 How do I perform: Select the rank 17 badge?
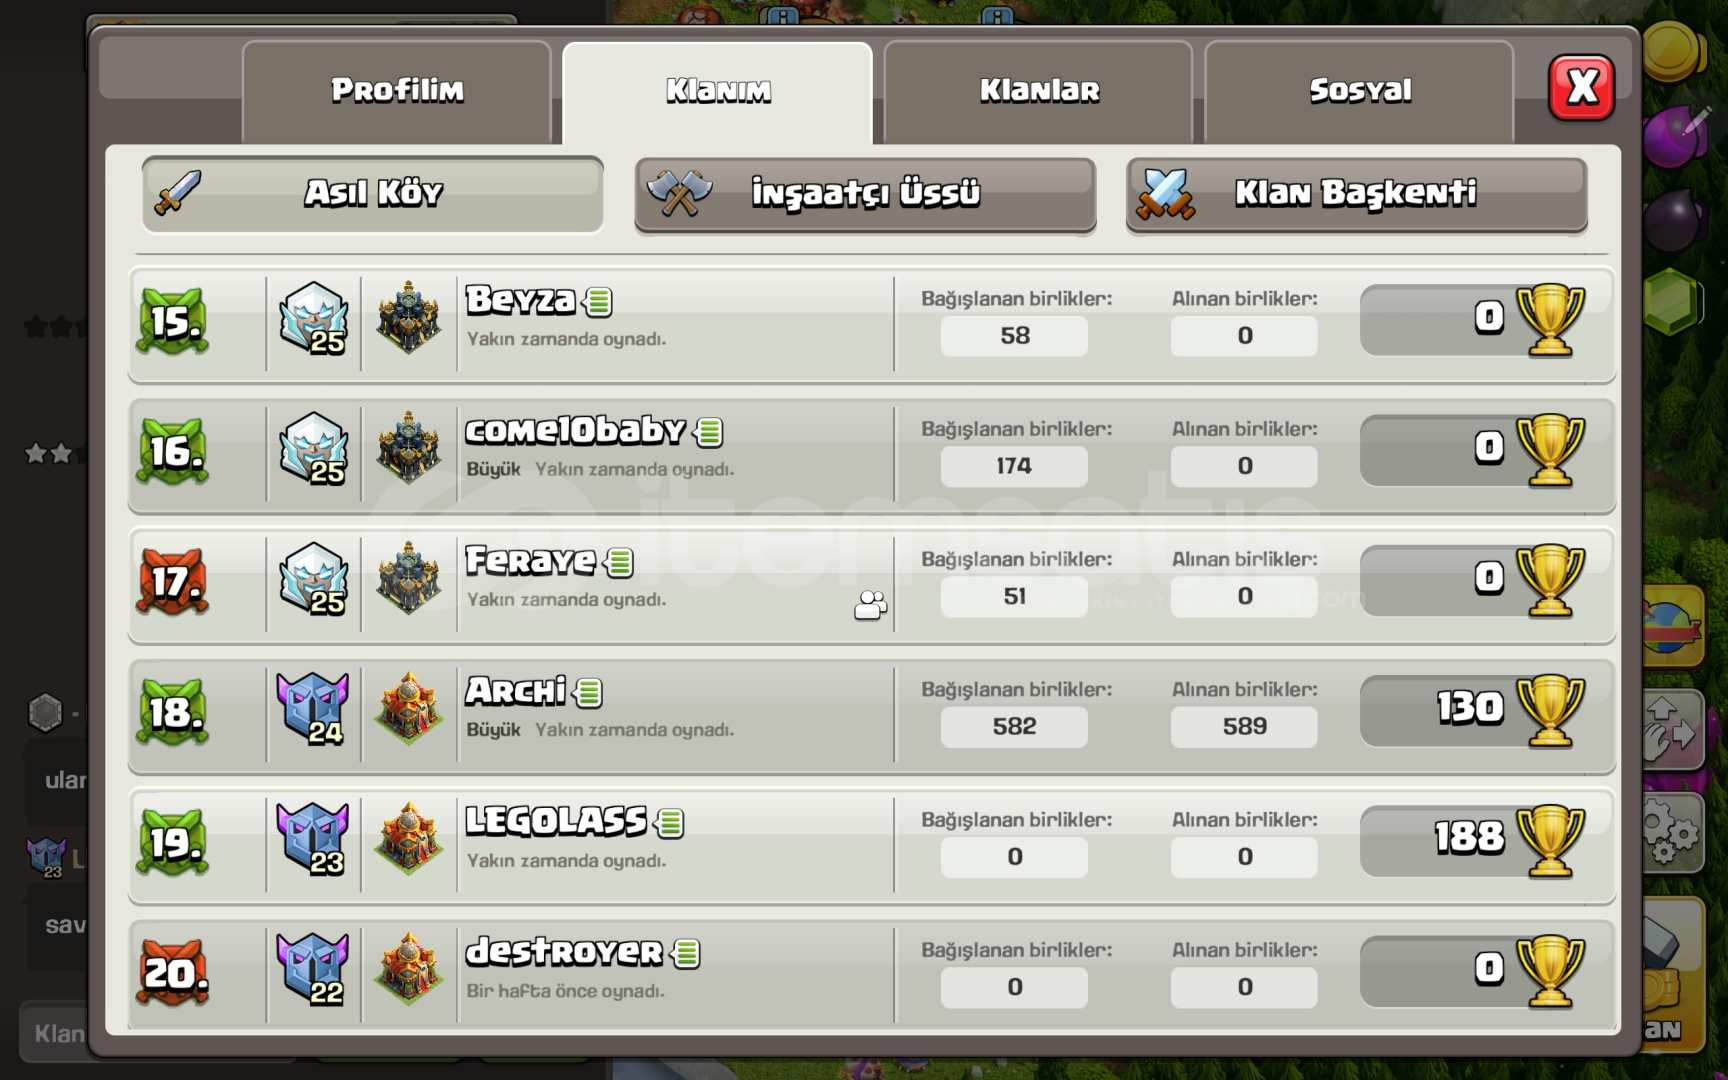pos(173,581)
